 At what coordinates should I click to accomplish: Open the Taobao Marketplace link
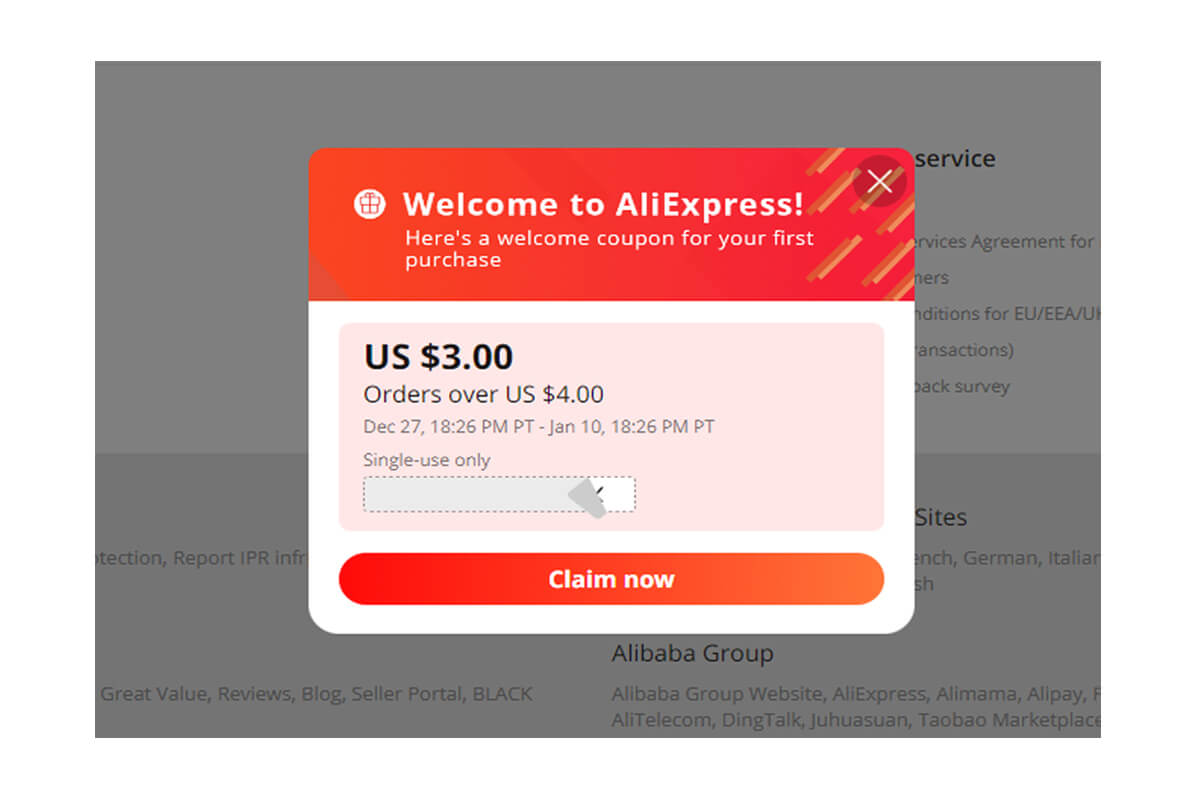[1008, 720]
